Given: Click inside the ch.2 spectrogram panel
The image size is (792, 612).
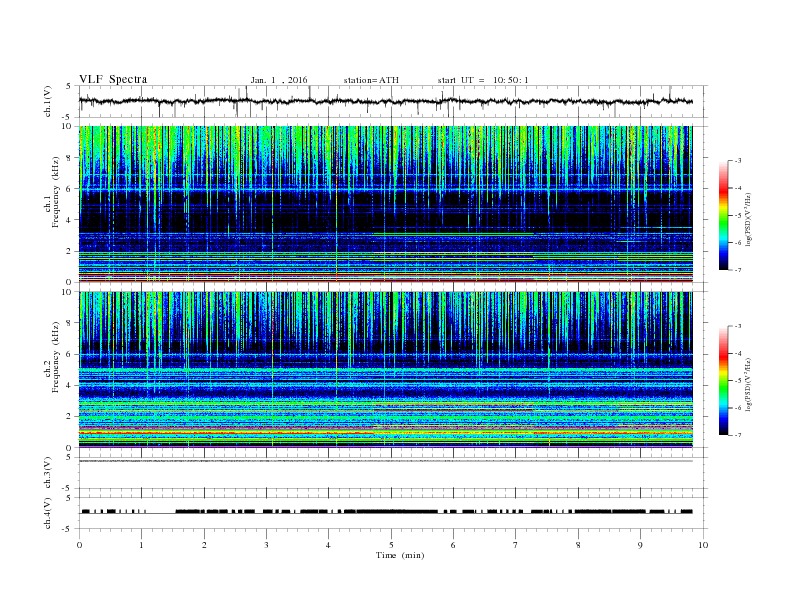Looking at the screenshot, I should tap(386, 369).
